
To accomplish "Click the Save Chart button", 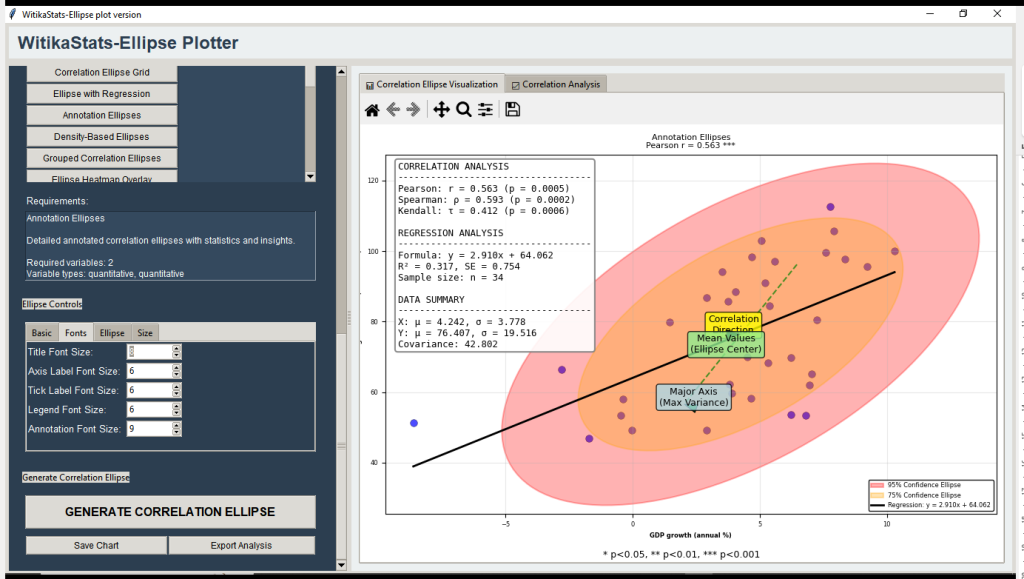I will click(x=97, y=546).
